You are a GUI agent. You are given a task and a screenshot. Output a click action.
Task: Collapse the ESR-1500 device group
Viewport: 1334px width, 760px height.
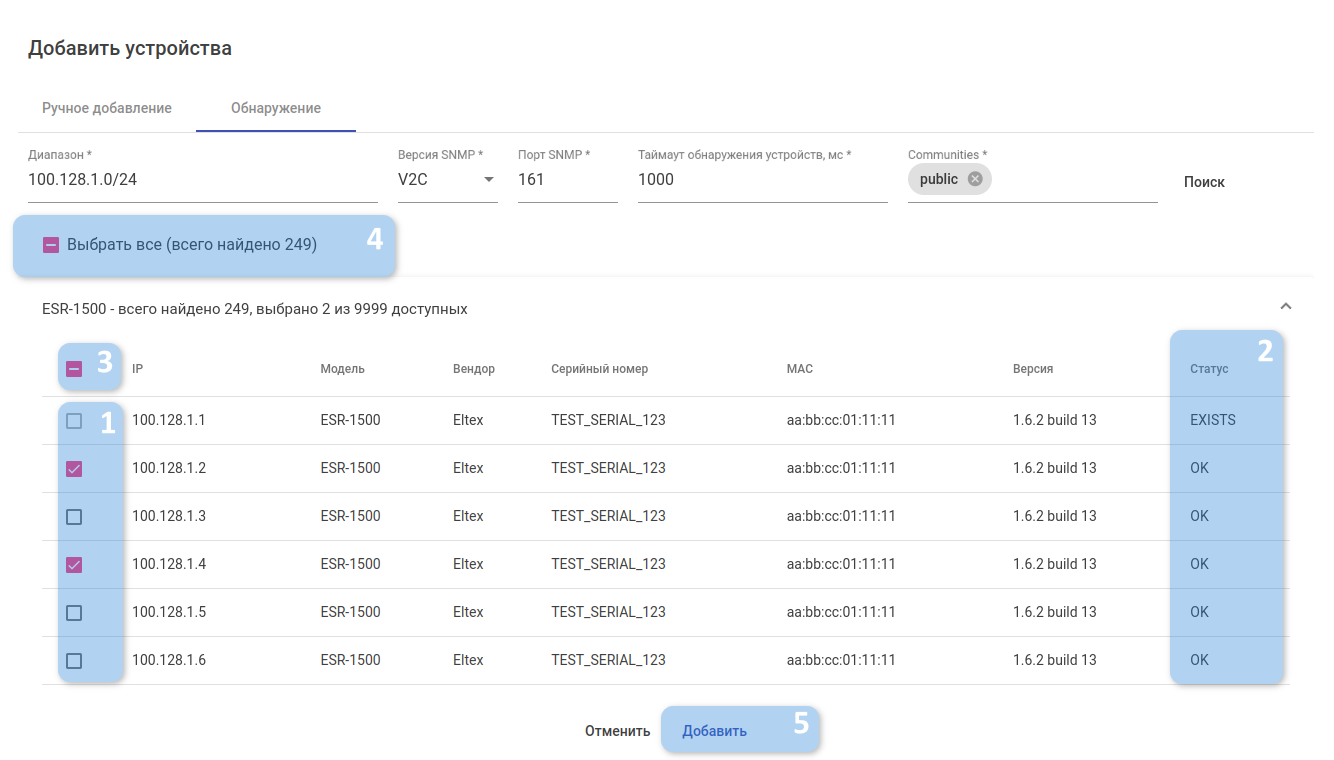pos(1286,307)
